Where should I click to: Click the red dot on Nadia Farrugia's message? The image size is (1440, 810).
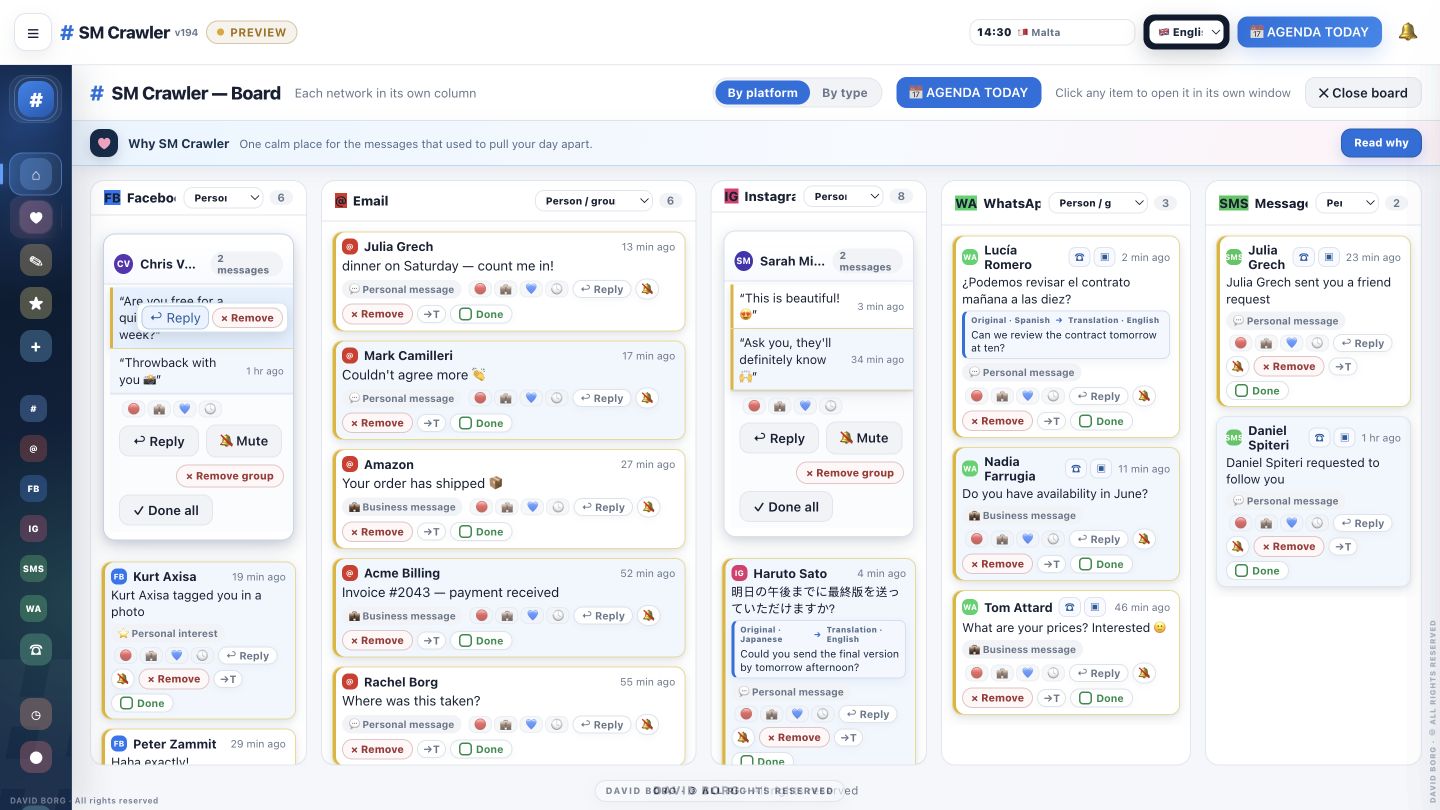[x=977, y=539]
